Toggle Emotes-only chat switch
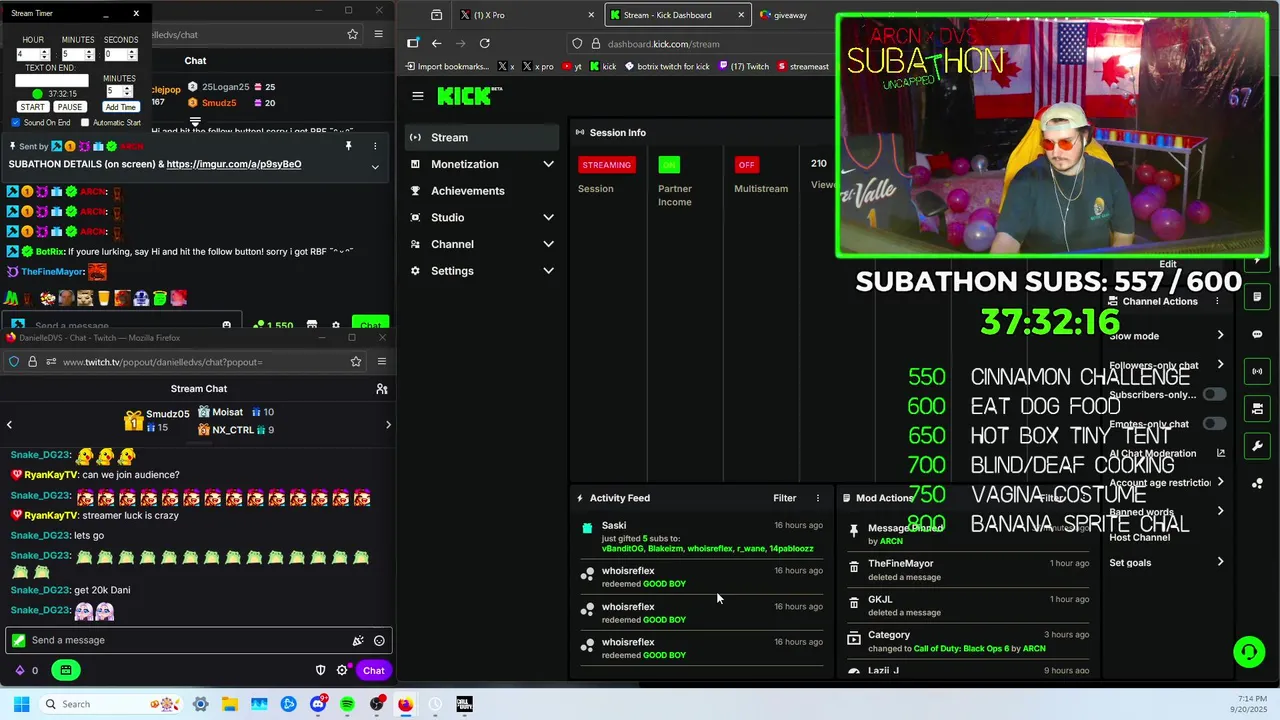The image size is (1280, 720). click(x=1215, y=424)
